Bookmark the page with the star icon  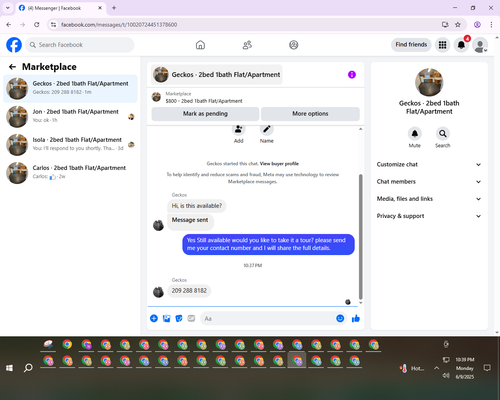pyautogui.click(x=458, y=25)
